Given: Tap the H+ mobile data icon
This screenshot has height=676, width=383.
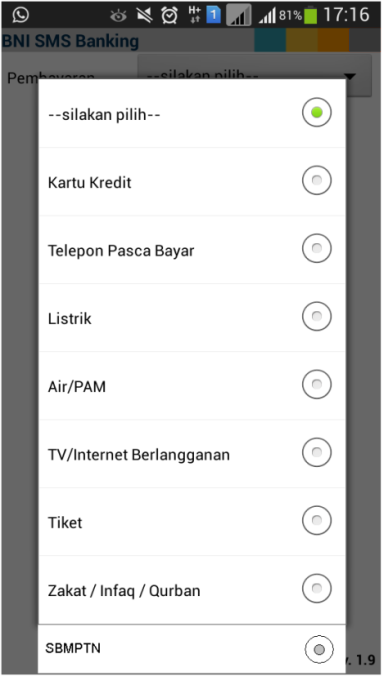Looking at the screenshot, I should click(x=195, y=15).
